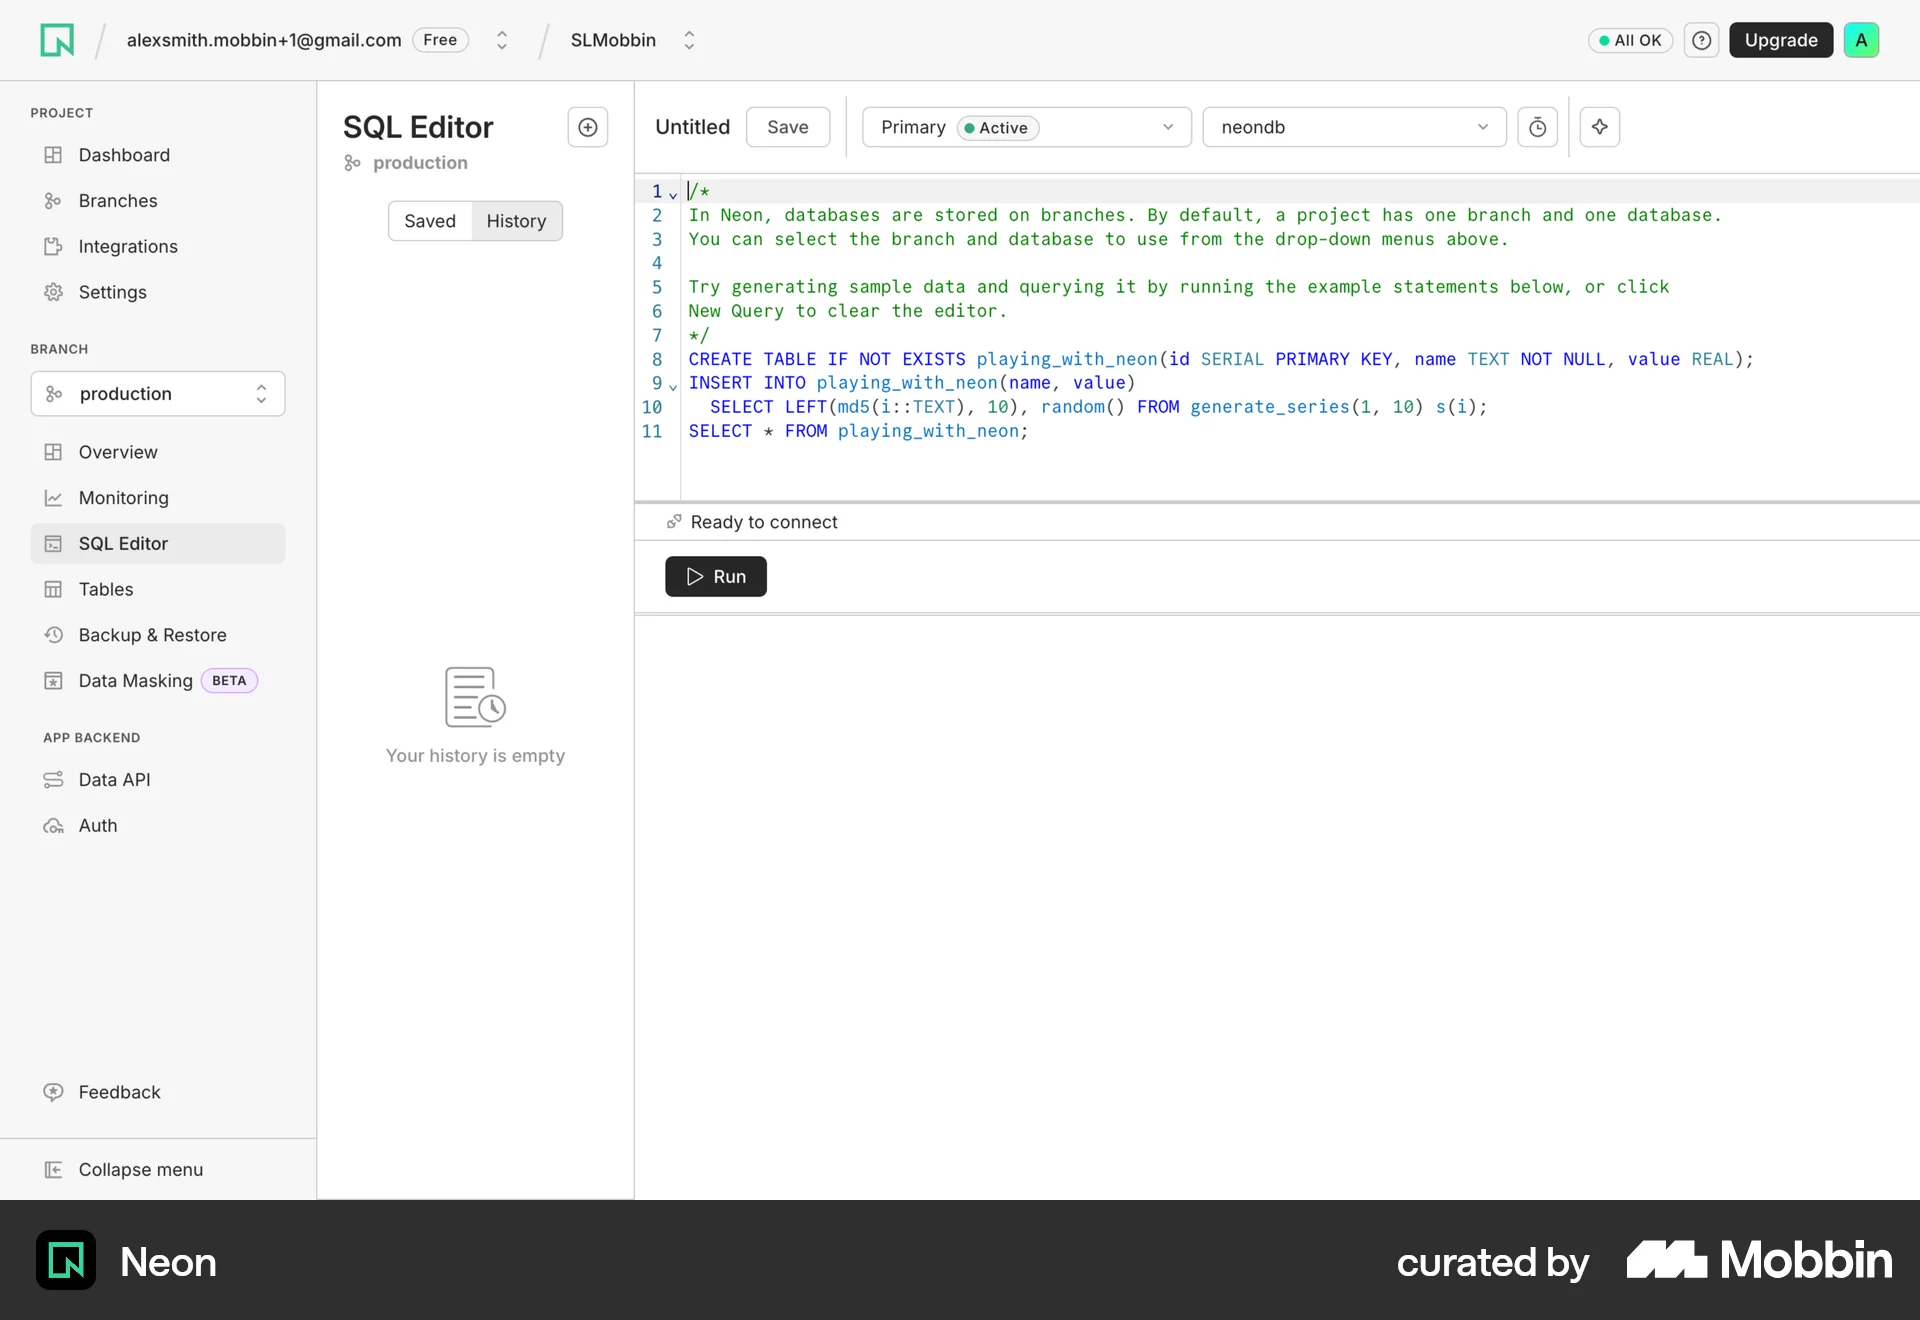Open the SLMobbin project switcher chevrons

[x=689, y=40]
